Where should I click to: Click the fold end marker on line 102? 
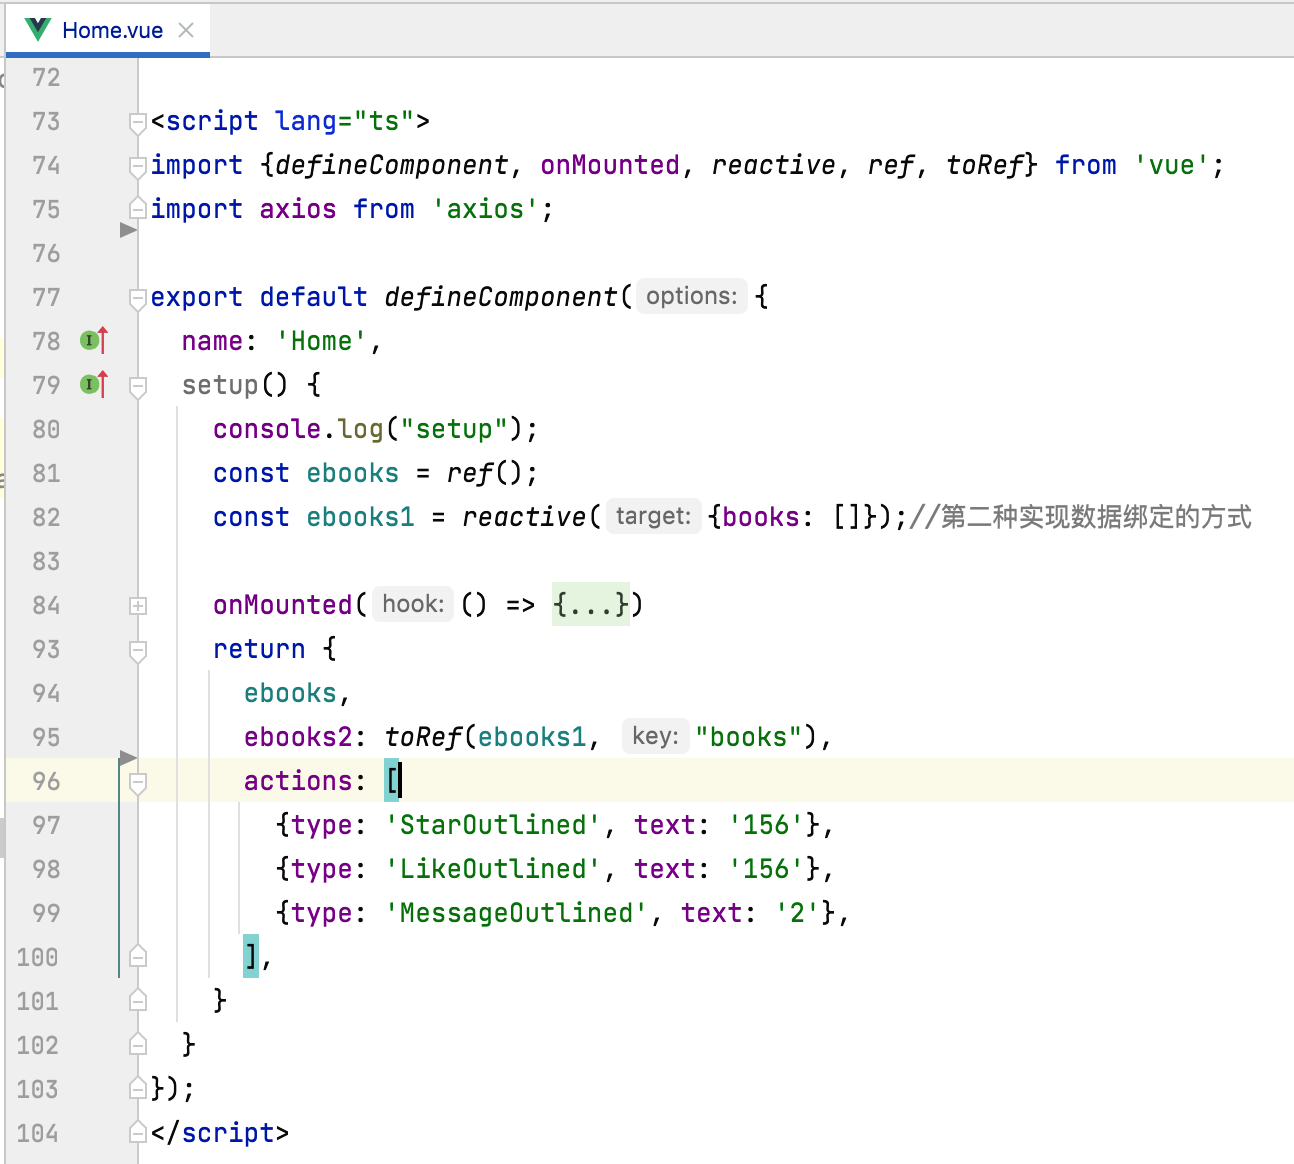pos(138,1044)
